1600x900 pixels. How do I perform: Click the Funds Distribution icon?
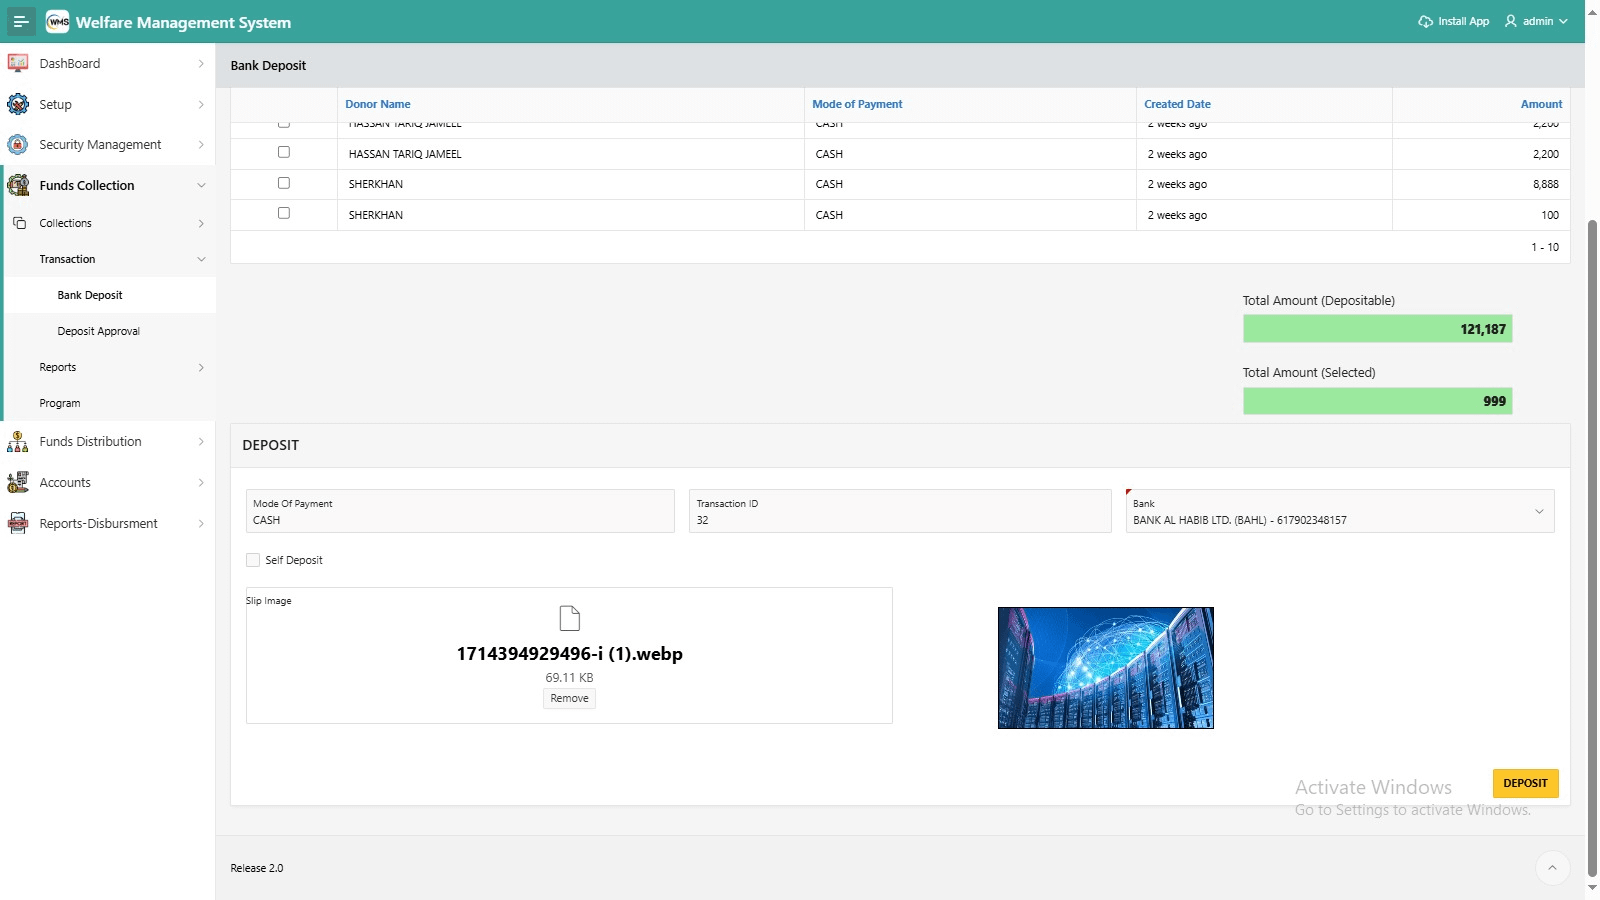18,442
